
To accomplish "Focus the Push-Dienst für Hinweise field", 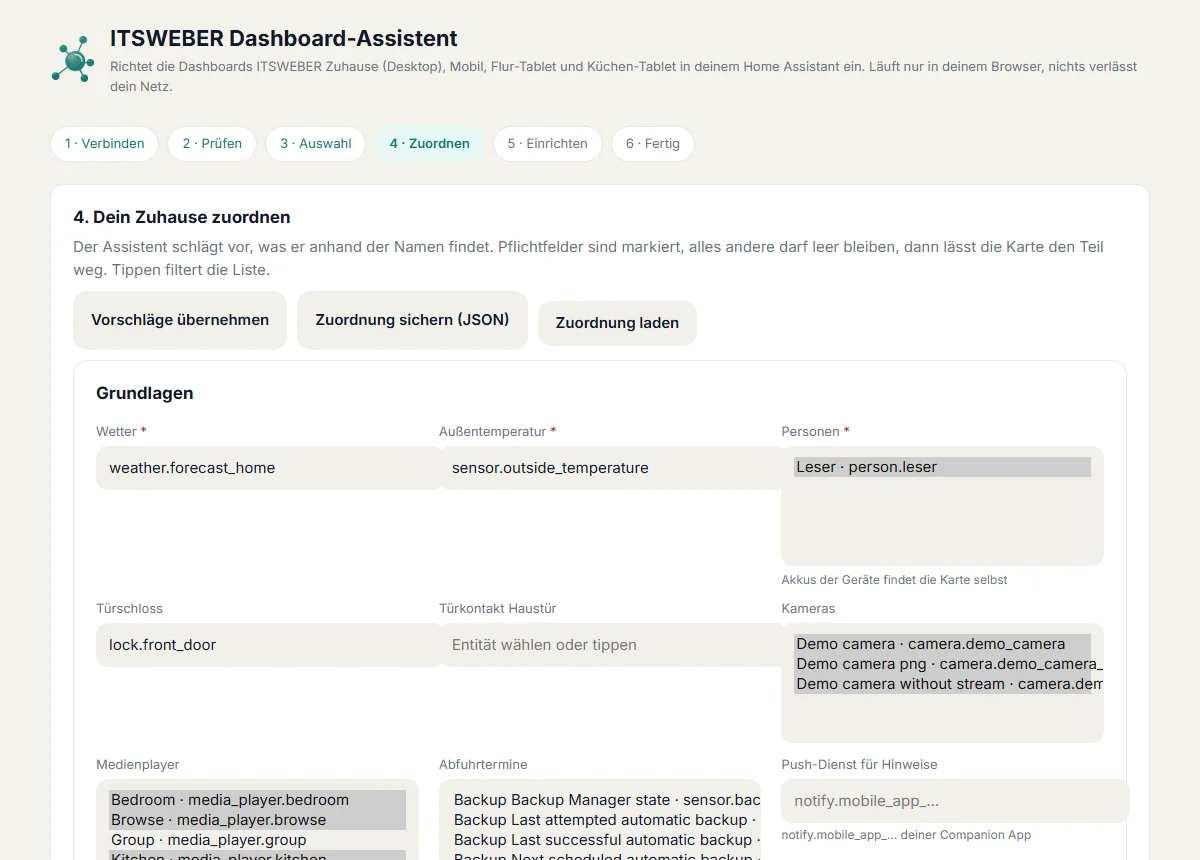I will (x=955, y=800).
